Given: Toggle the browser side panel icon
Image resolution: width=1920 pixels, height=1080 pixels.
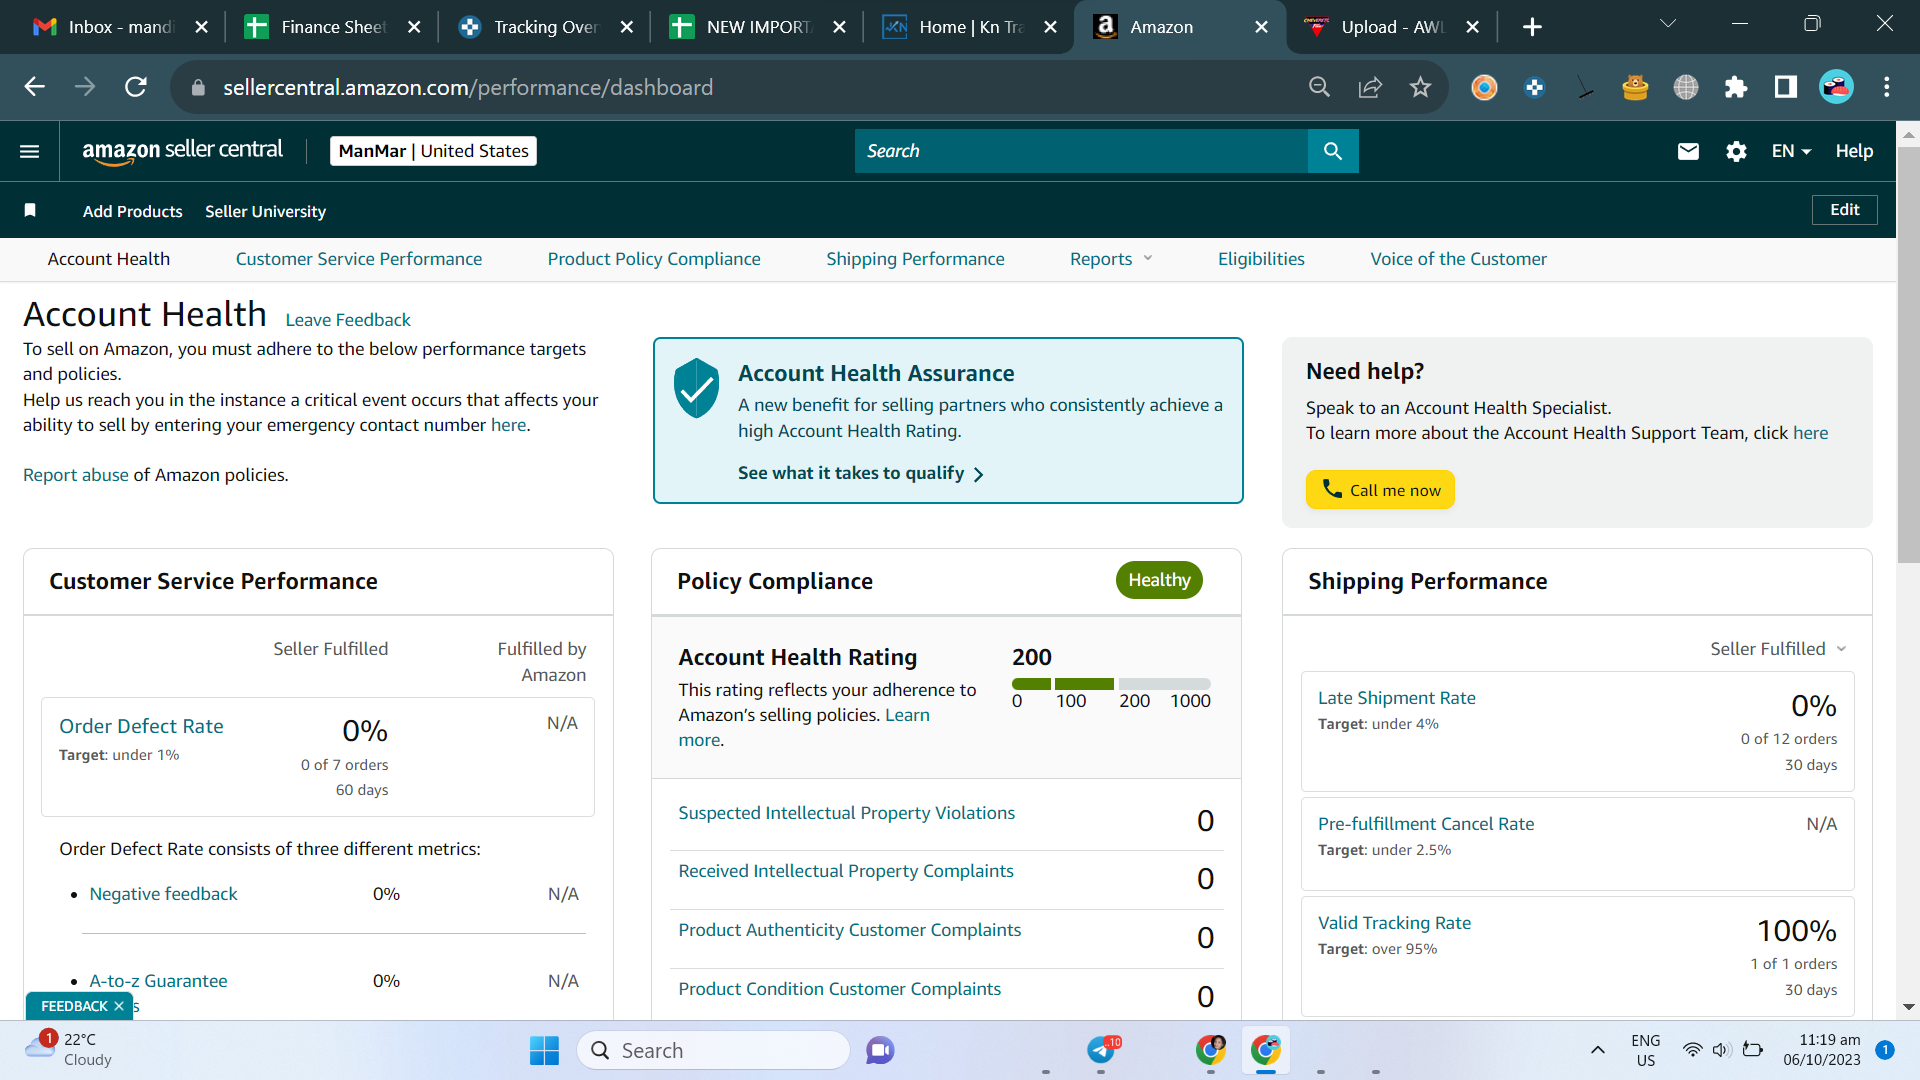Looking at the screenshot, I should [x=1786, y=87].
